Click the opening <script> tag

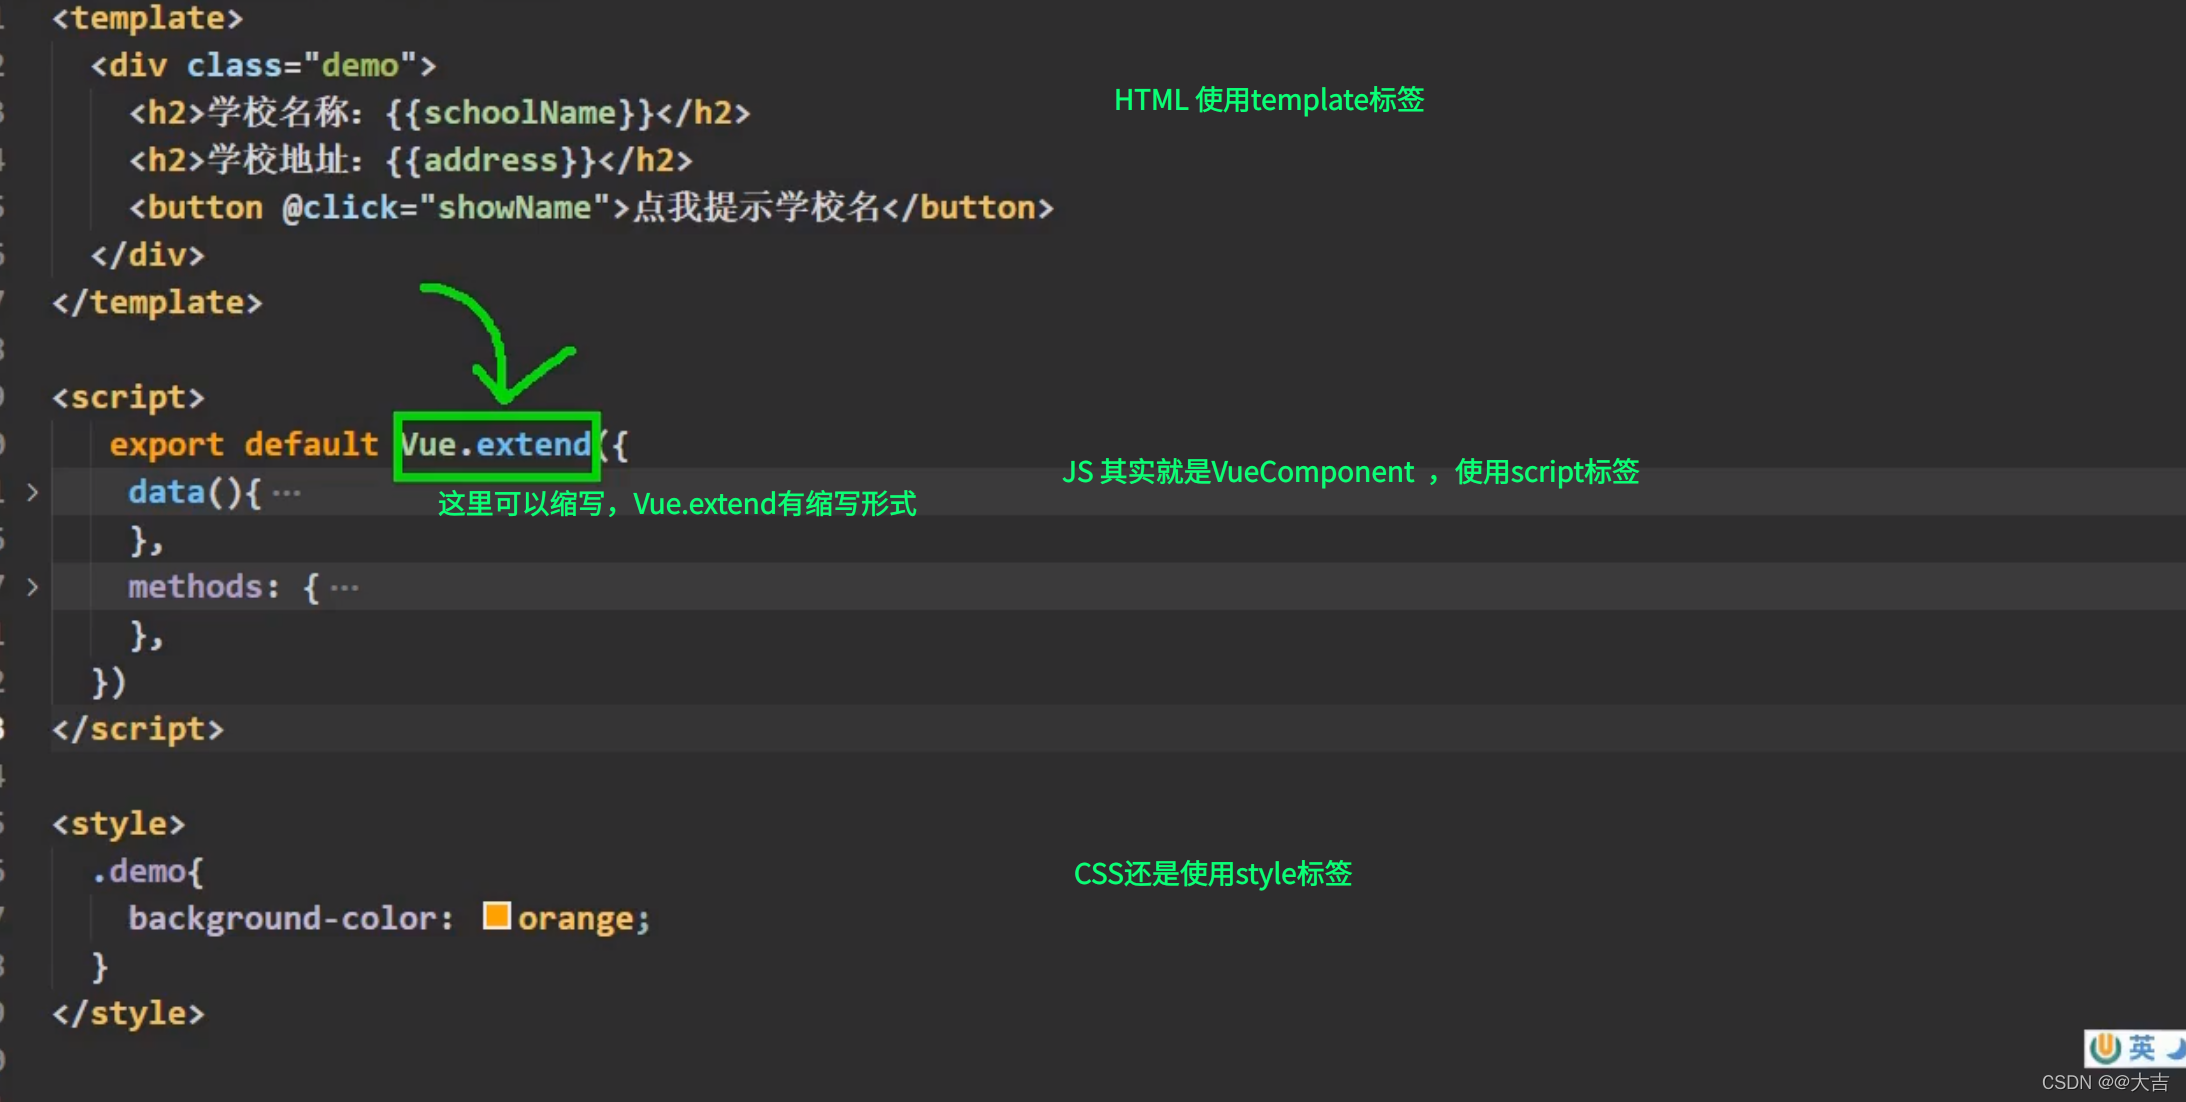[128, 397]
